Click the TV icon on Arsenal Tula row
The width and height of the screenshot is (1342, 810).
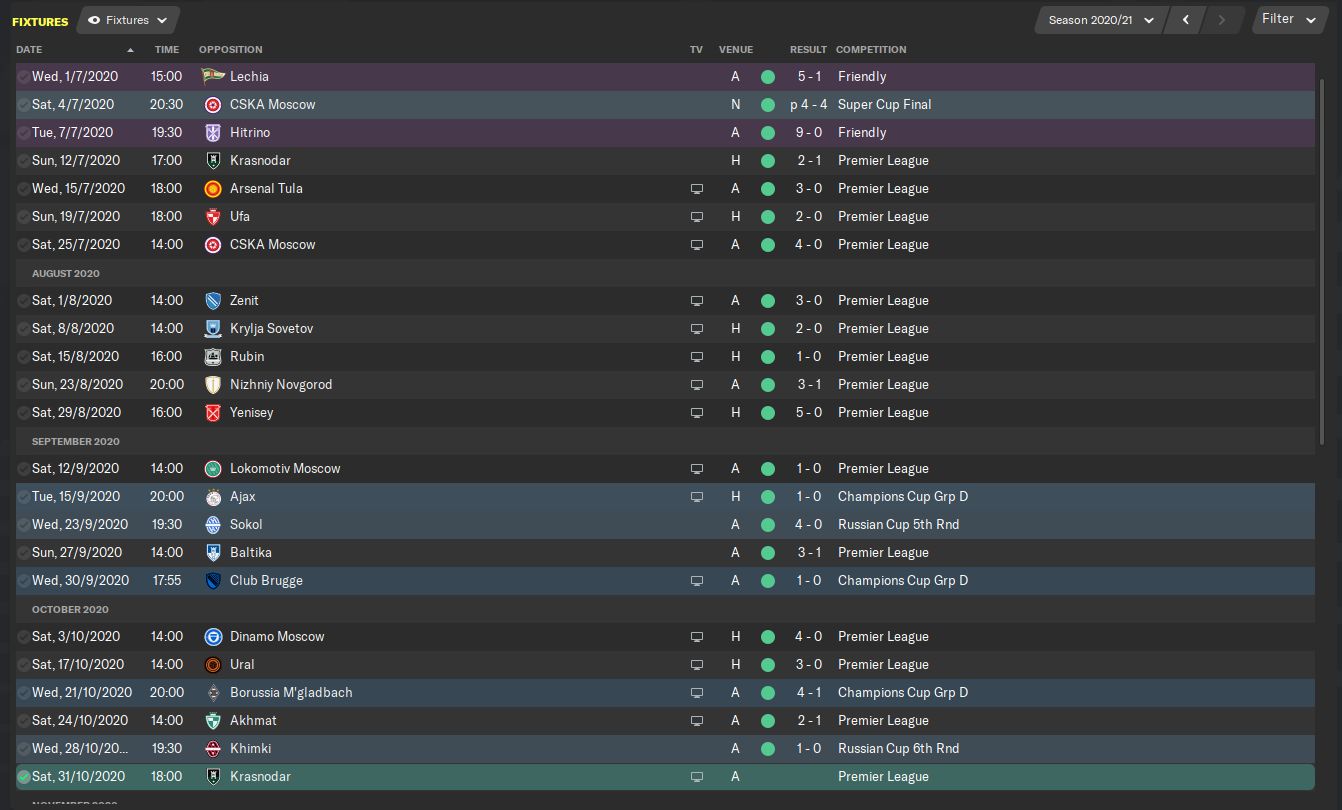coord(697,188)
